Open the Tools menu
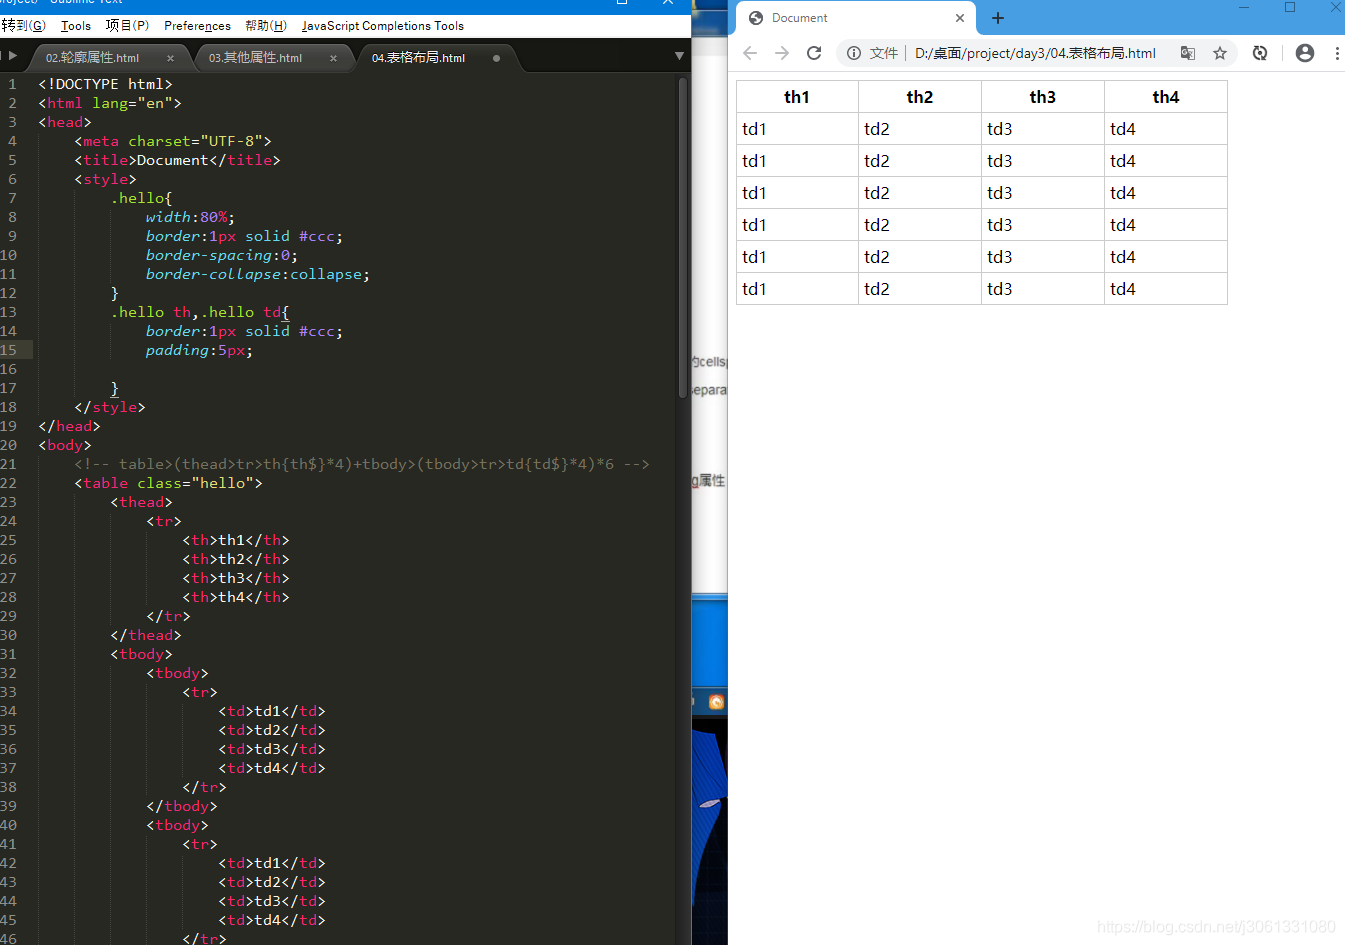Image resolution: width=1345 pixels, height=945 pixels. pos(76,26)
